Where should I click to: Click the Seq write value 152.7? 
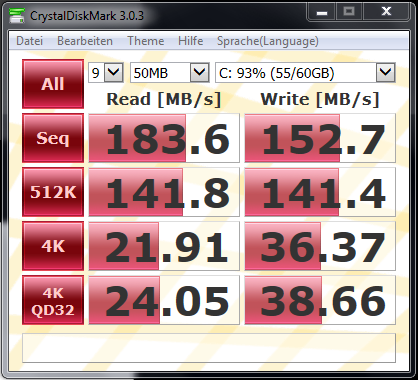click(320, 138)
